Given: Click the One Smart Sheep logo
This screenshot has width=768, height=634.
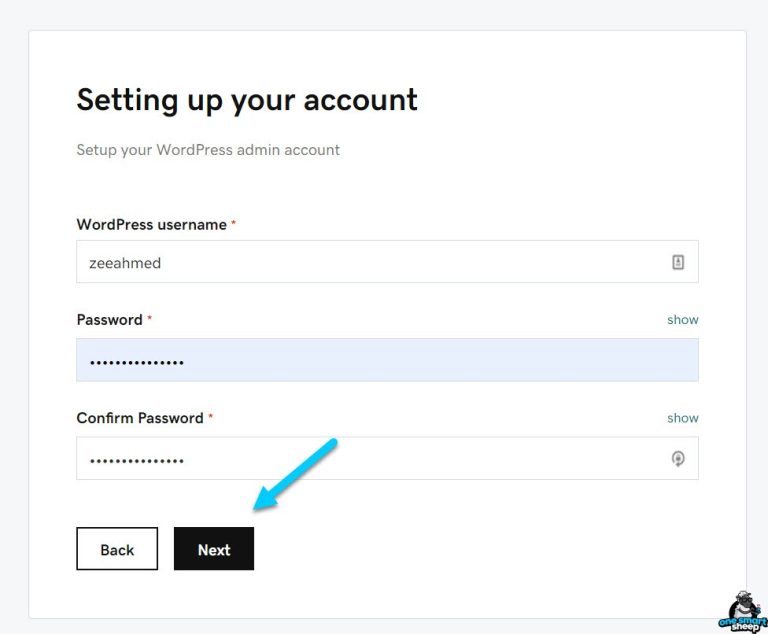Looking at the screenshot, I should click(x=741, y=611).
